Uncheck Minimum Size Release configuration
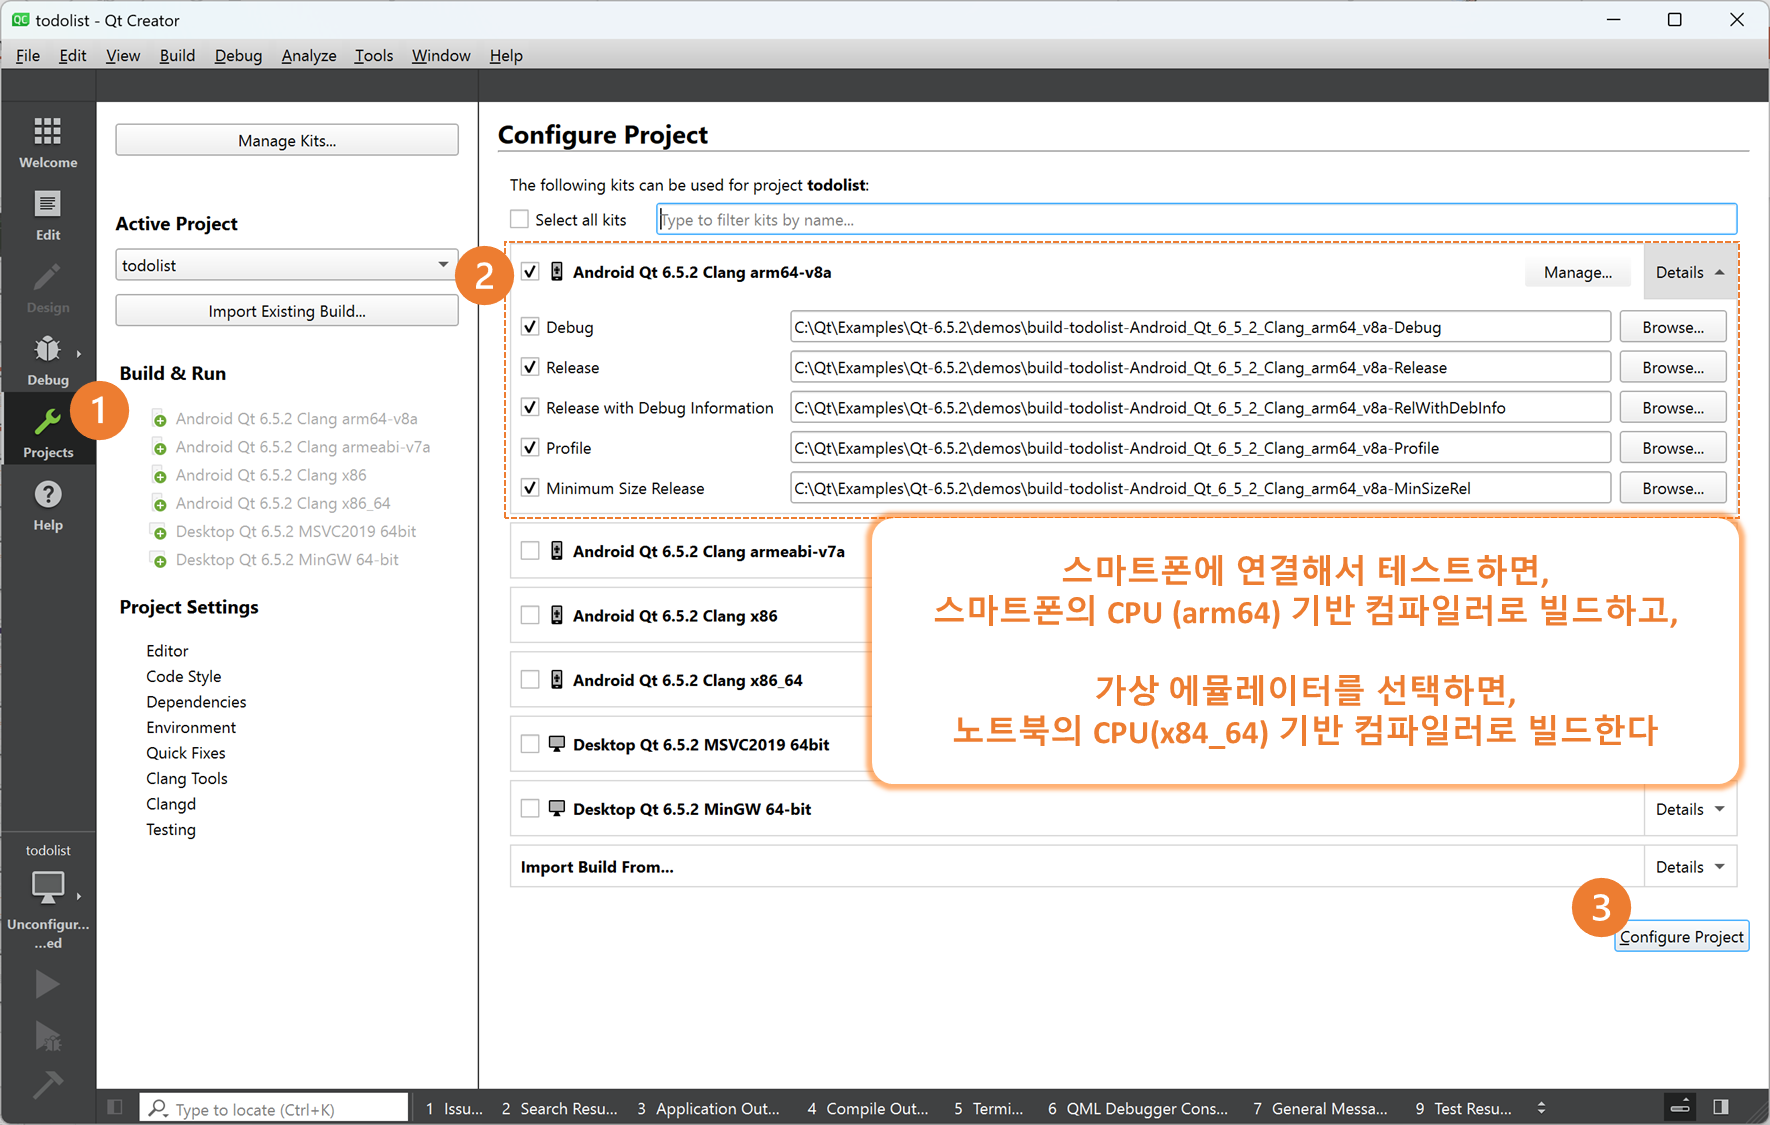Viewport: 1770px width, 1125px height. (x=530, y=488)
